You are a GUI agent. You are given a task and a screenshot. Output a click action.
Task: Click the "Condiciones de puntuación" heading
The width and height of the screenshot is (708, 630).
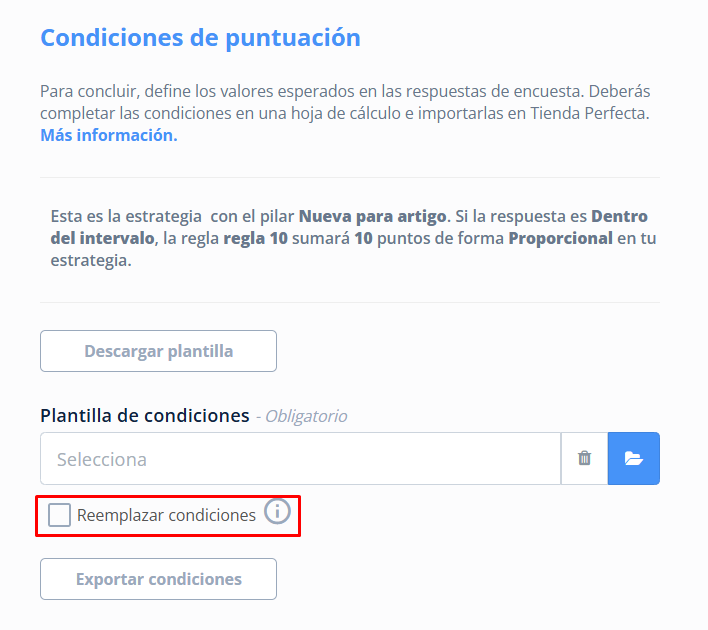click(200, 38)
